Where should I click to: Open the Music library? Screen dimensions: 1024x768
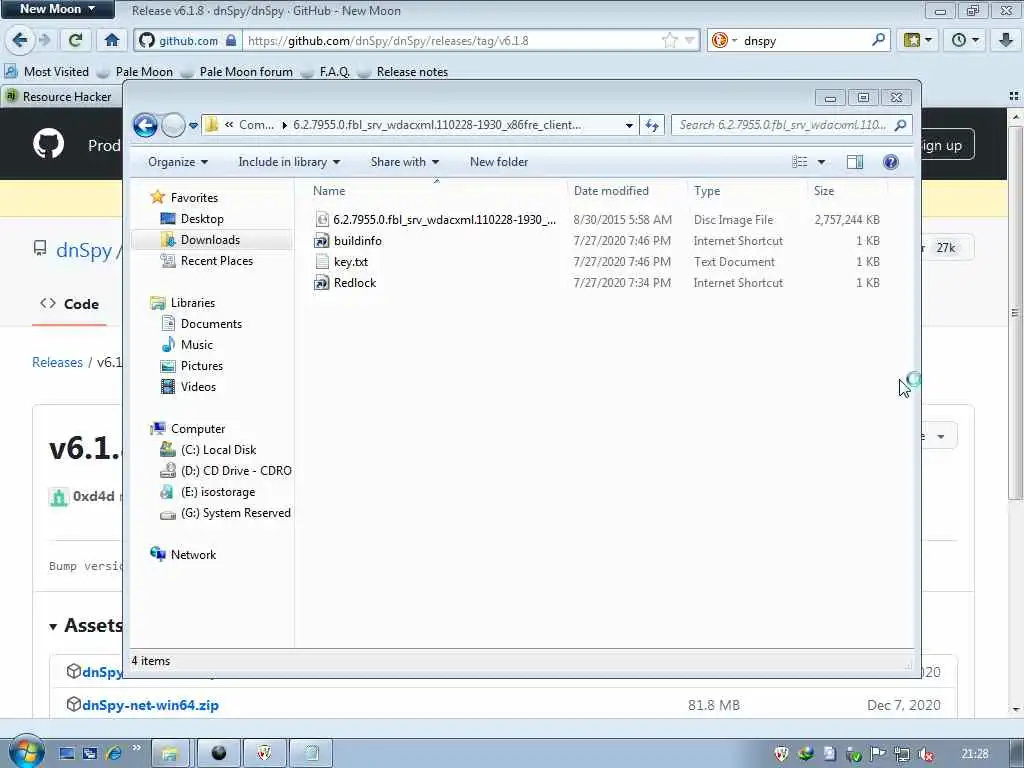[x=197, y=345]
